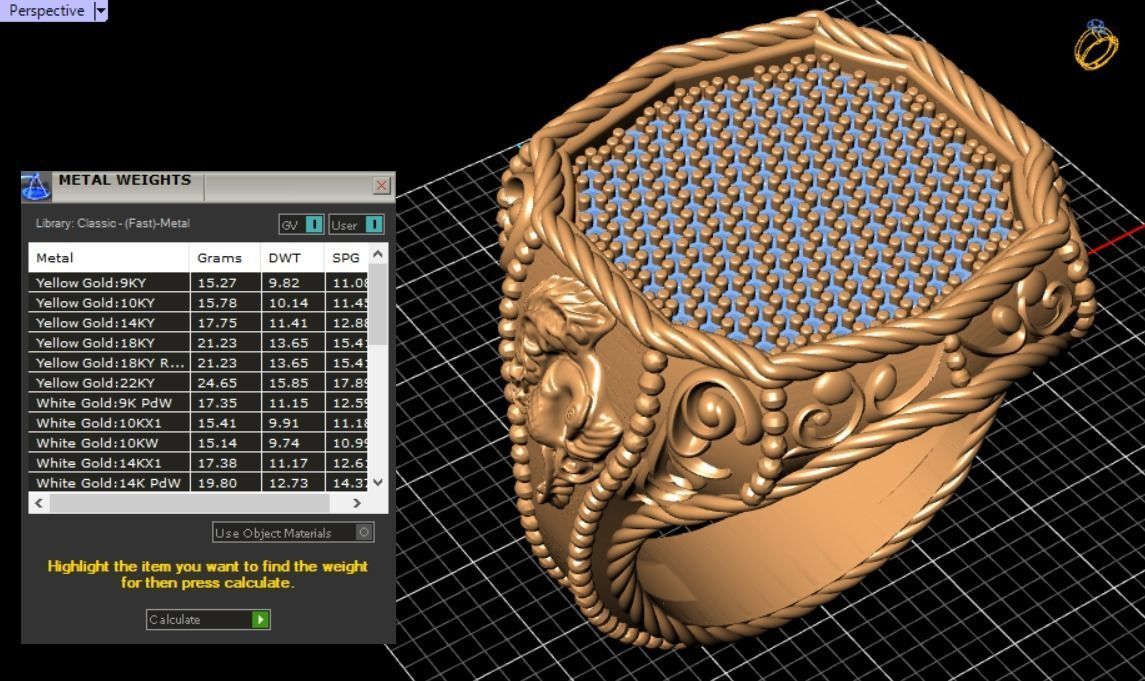Click the Calculate button
Viewport: 1145px width, 681px height.
208,619
